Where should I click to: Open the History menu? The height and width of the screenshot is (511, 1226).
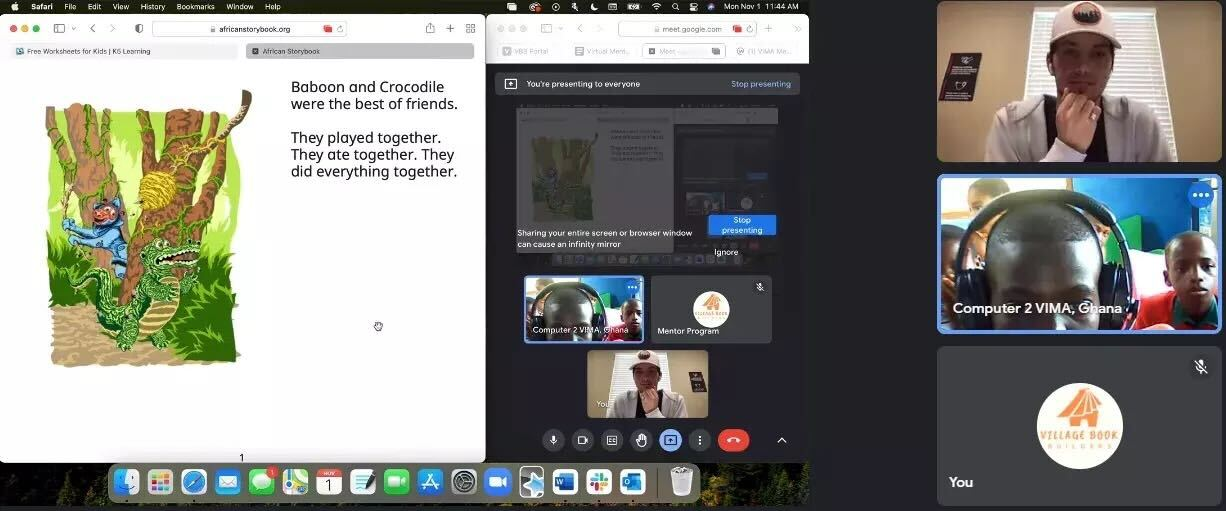pyautogui.click(x=152, y=7)
